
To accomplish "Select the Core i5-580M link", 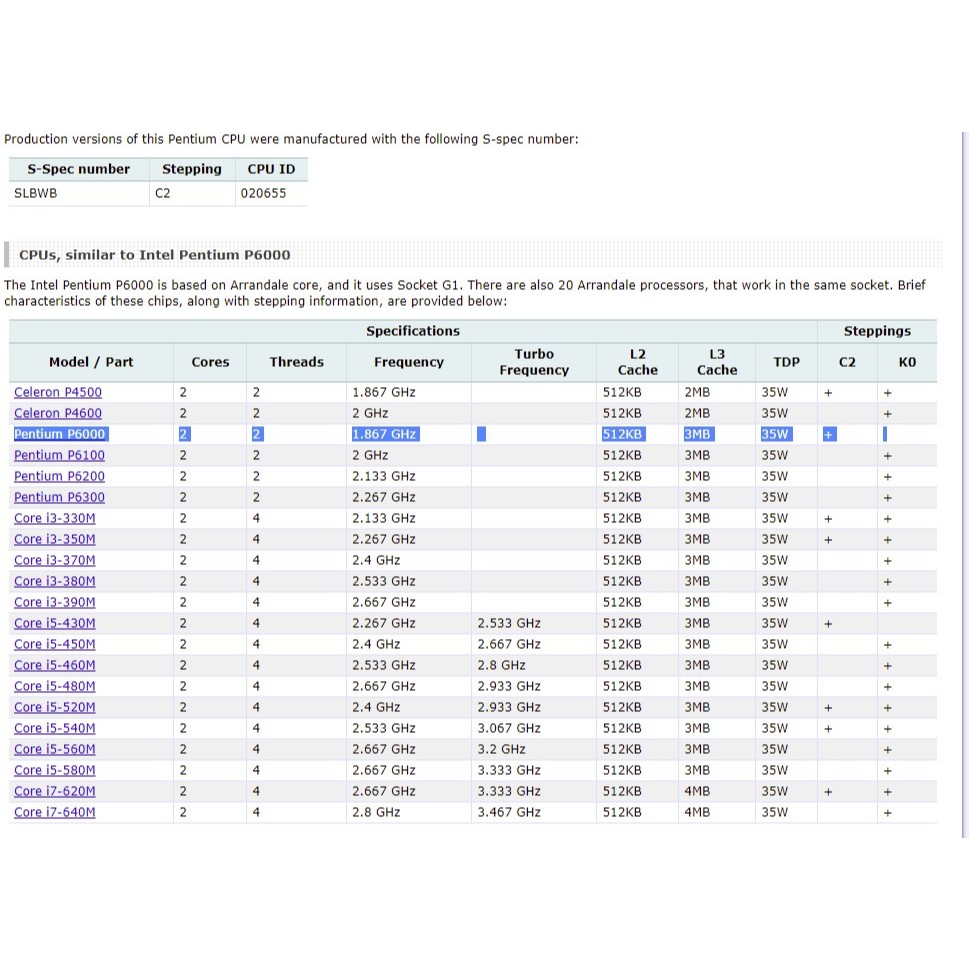I will coord(55,770).
